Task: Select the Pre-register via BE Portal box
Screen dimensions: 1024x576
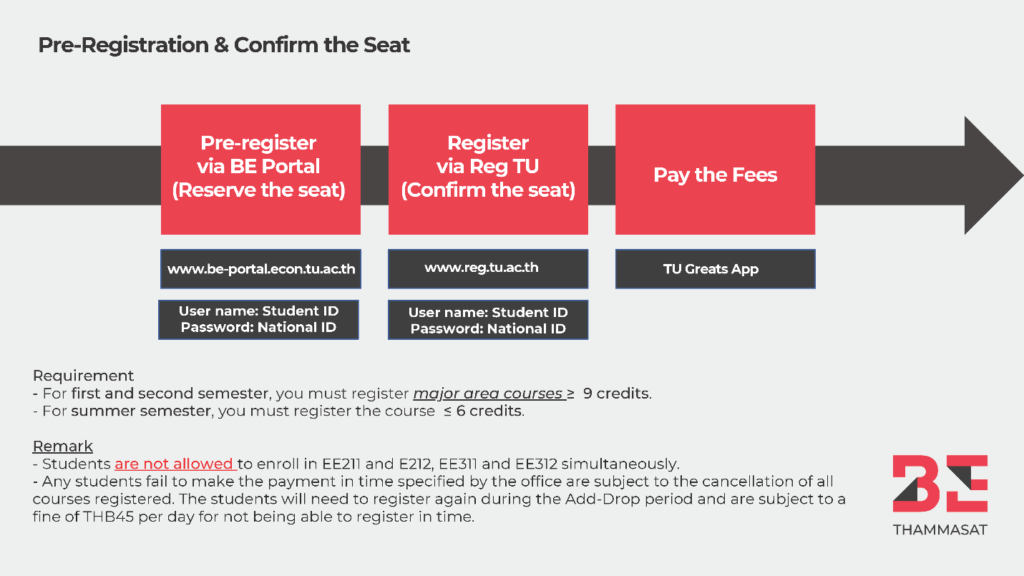Action: (260, 166)
